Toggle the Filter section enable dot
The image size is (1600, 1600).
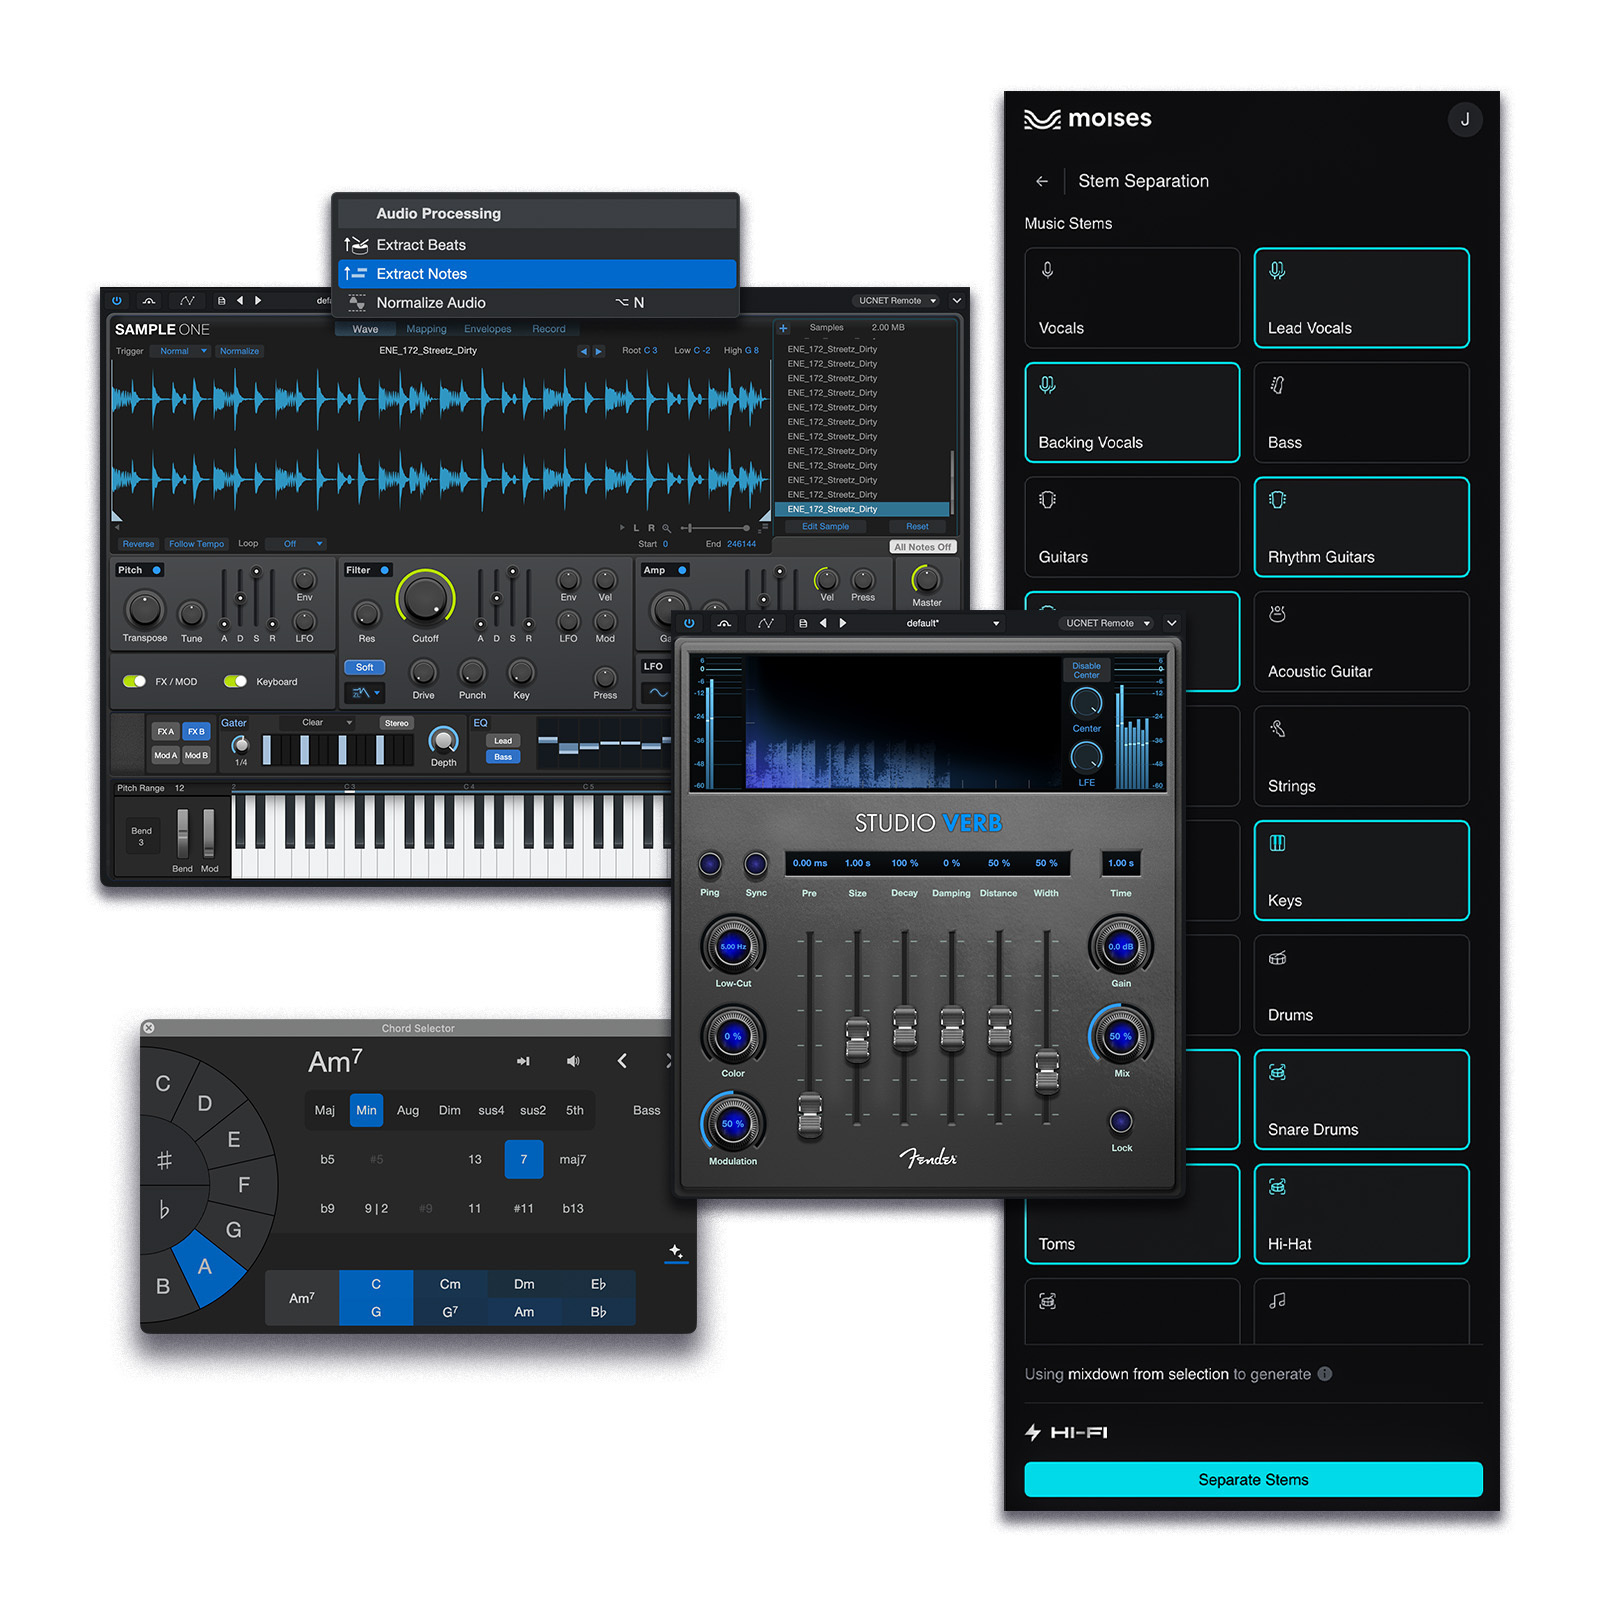384,570
